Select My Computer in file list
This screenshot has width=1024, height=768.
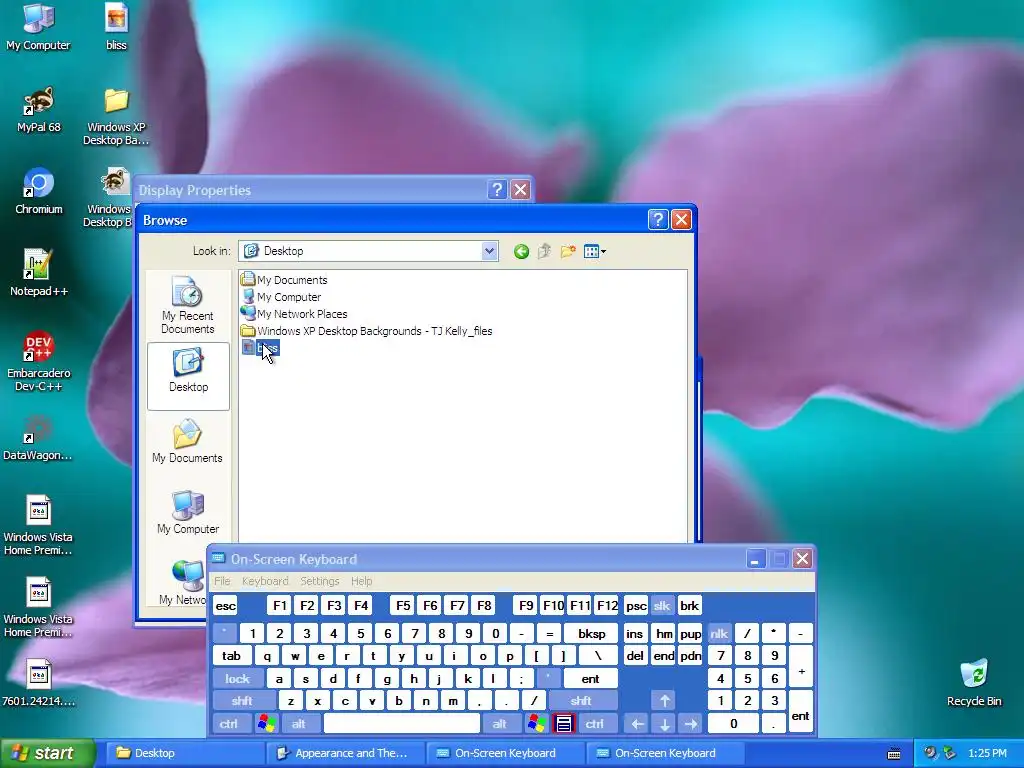(x=281, y=296)
